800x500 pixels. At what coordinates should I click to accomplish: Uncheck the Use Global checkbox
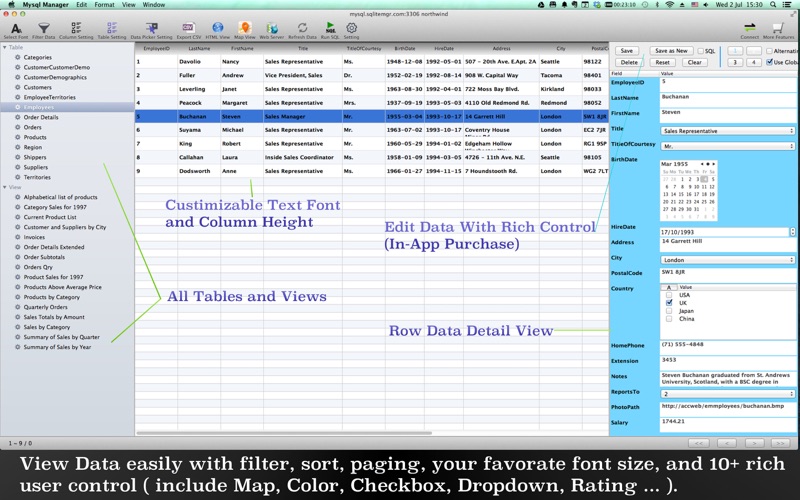[769, 62]
